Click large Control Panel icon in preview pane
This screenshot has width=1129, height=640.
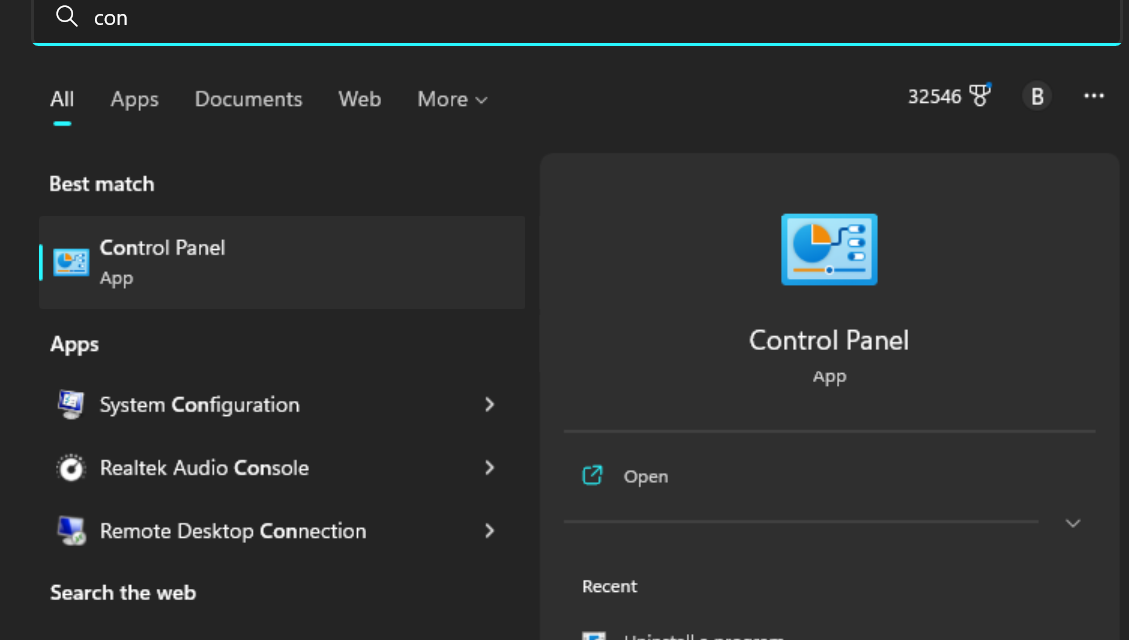pyautogui.click(x=828, y=249)
